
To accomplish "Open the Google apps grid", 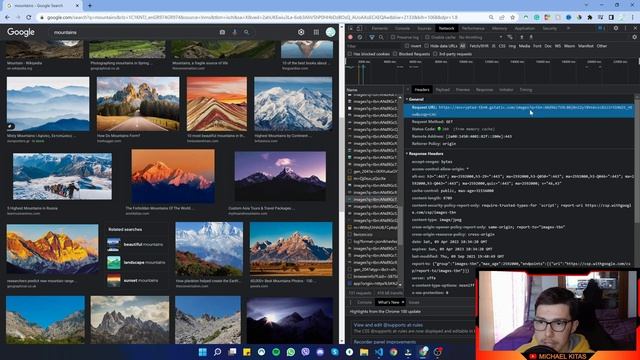I will tap(316, 32).
